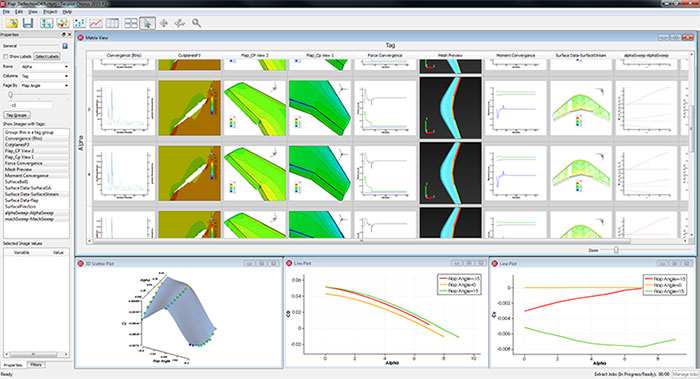
Task: Activate the magnifier zoom tool
Action: (196, 23)
